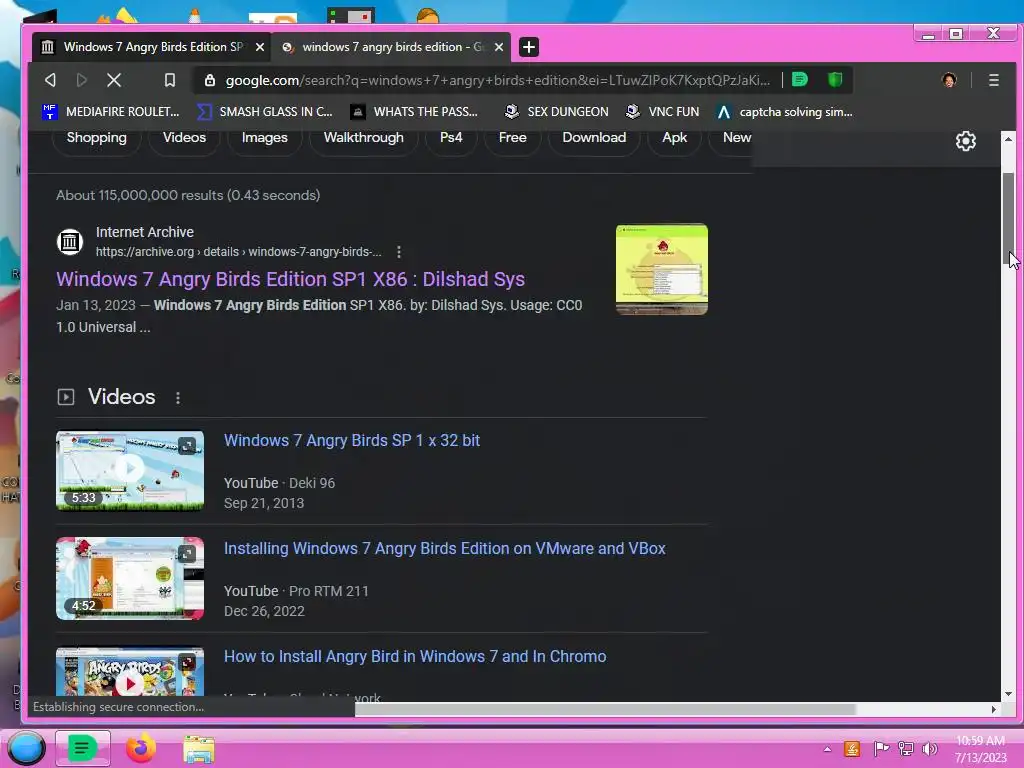Screen dimensions: 1024x768
Task: Open the green chat app in taskbar
Action: point(82,748)
